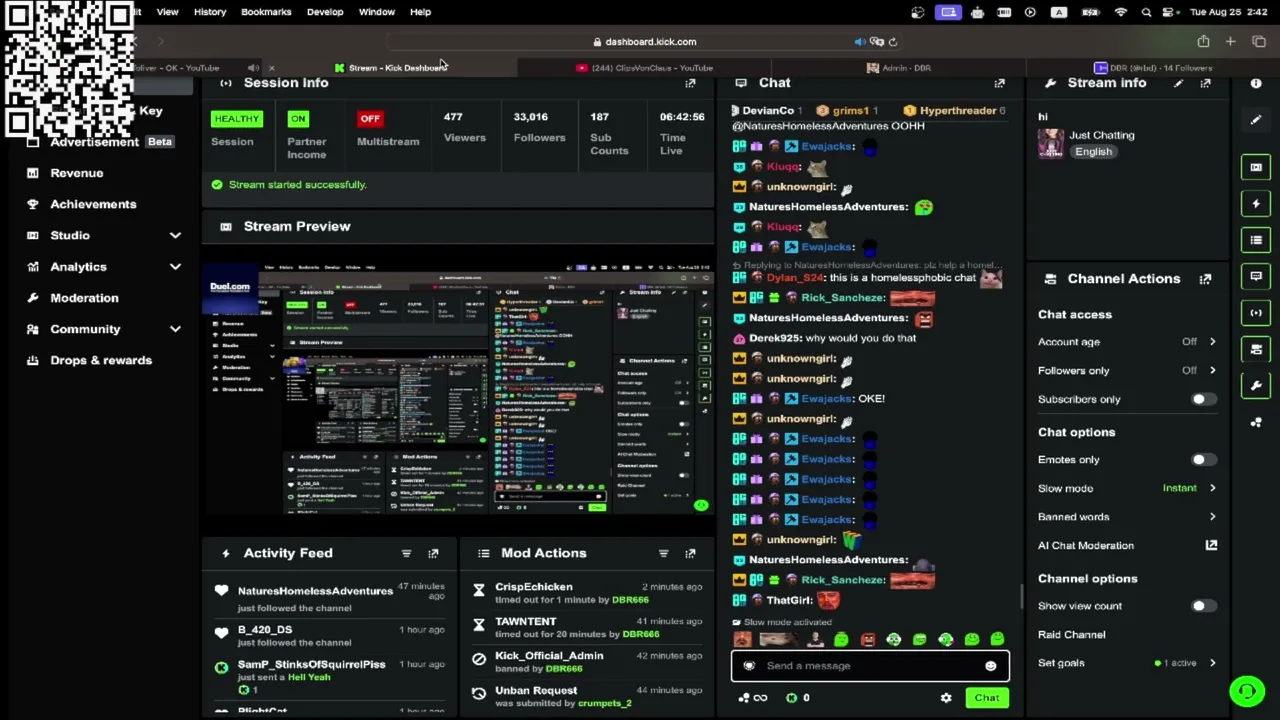Toggle the Stream info wrench widget icon
This screenshot has height=720, width=1280.
[x=1256, y=385]
